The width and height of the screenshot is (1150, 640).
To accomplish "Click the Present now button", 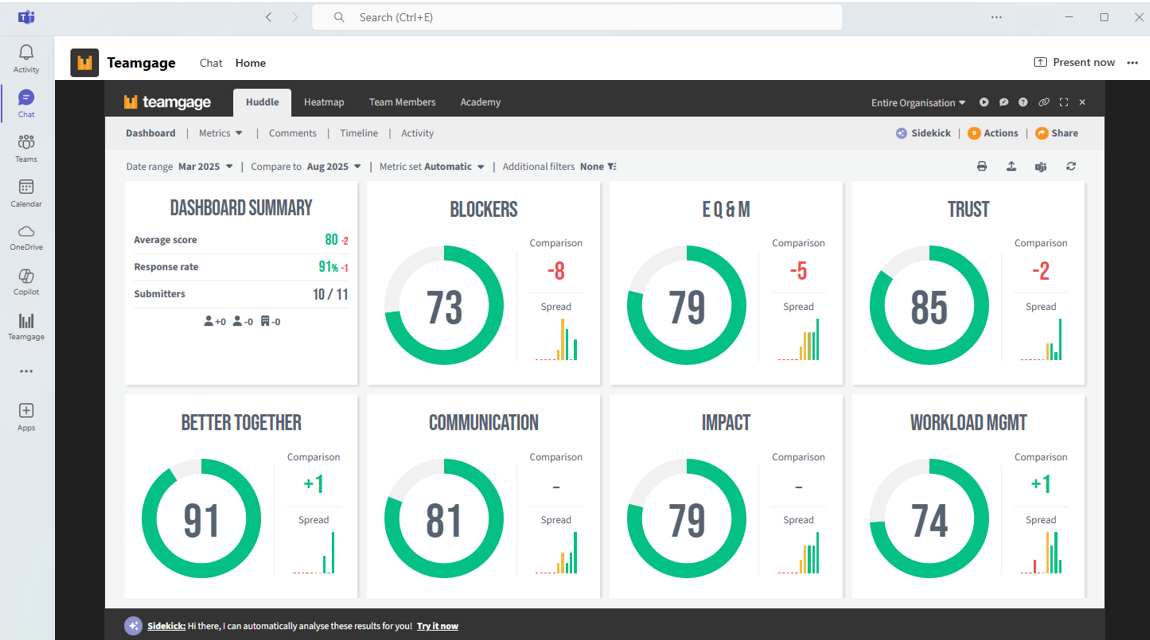I will tap(1074, 62).
